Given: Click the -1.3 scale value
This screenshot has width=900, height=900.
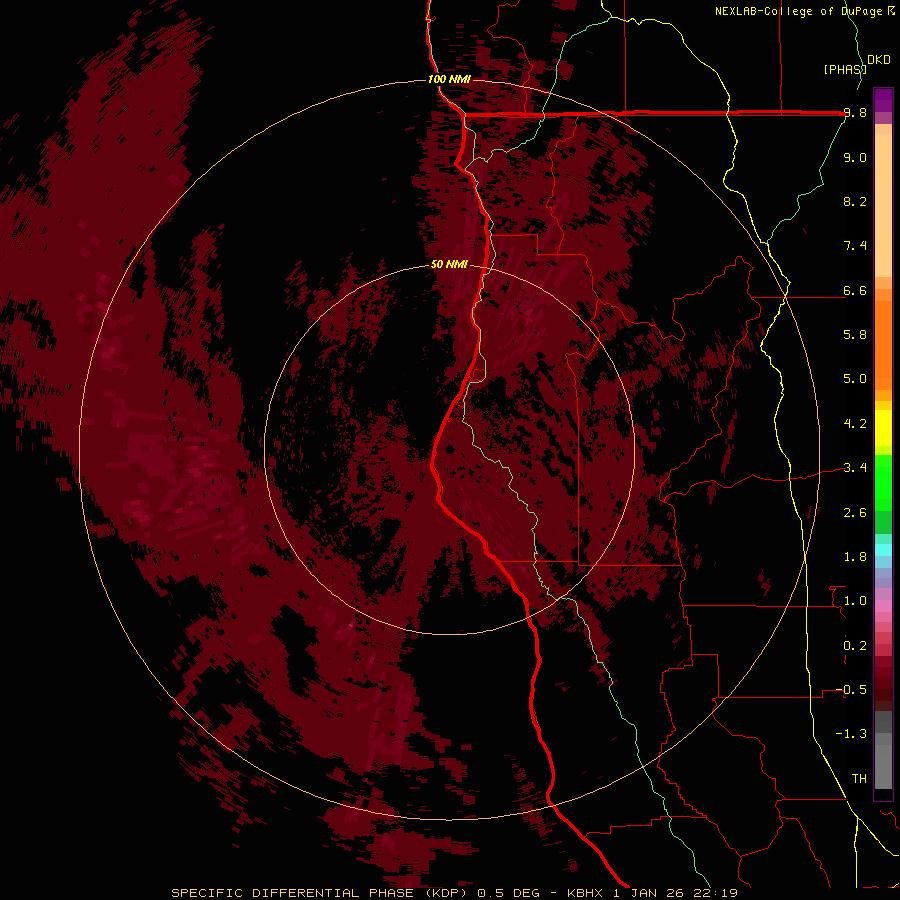Looking at the screenshot, I should point(852,734).
